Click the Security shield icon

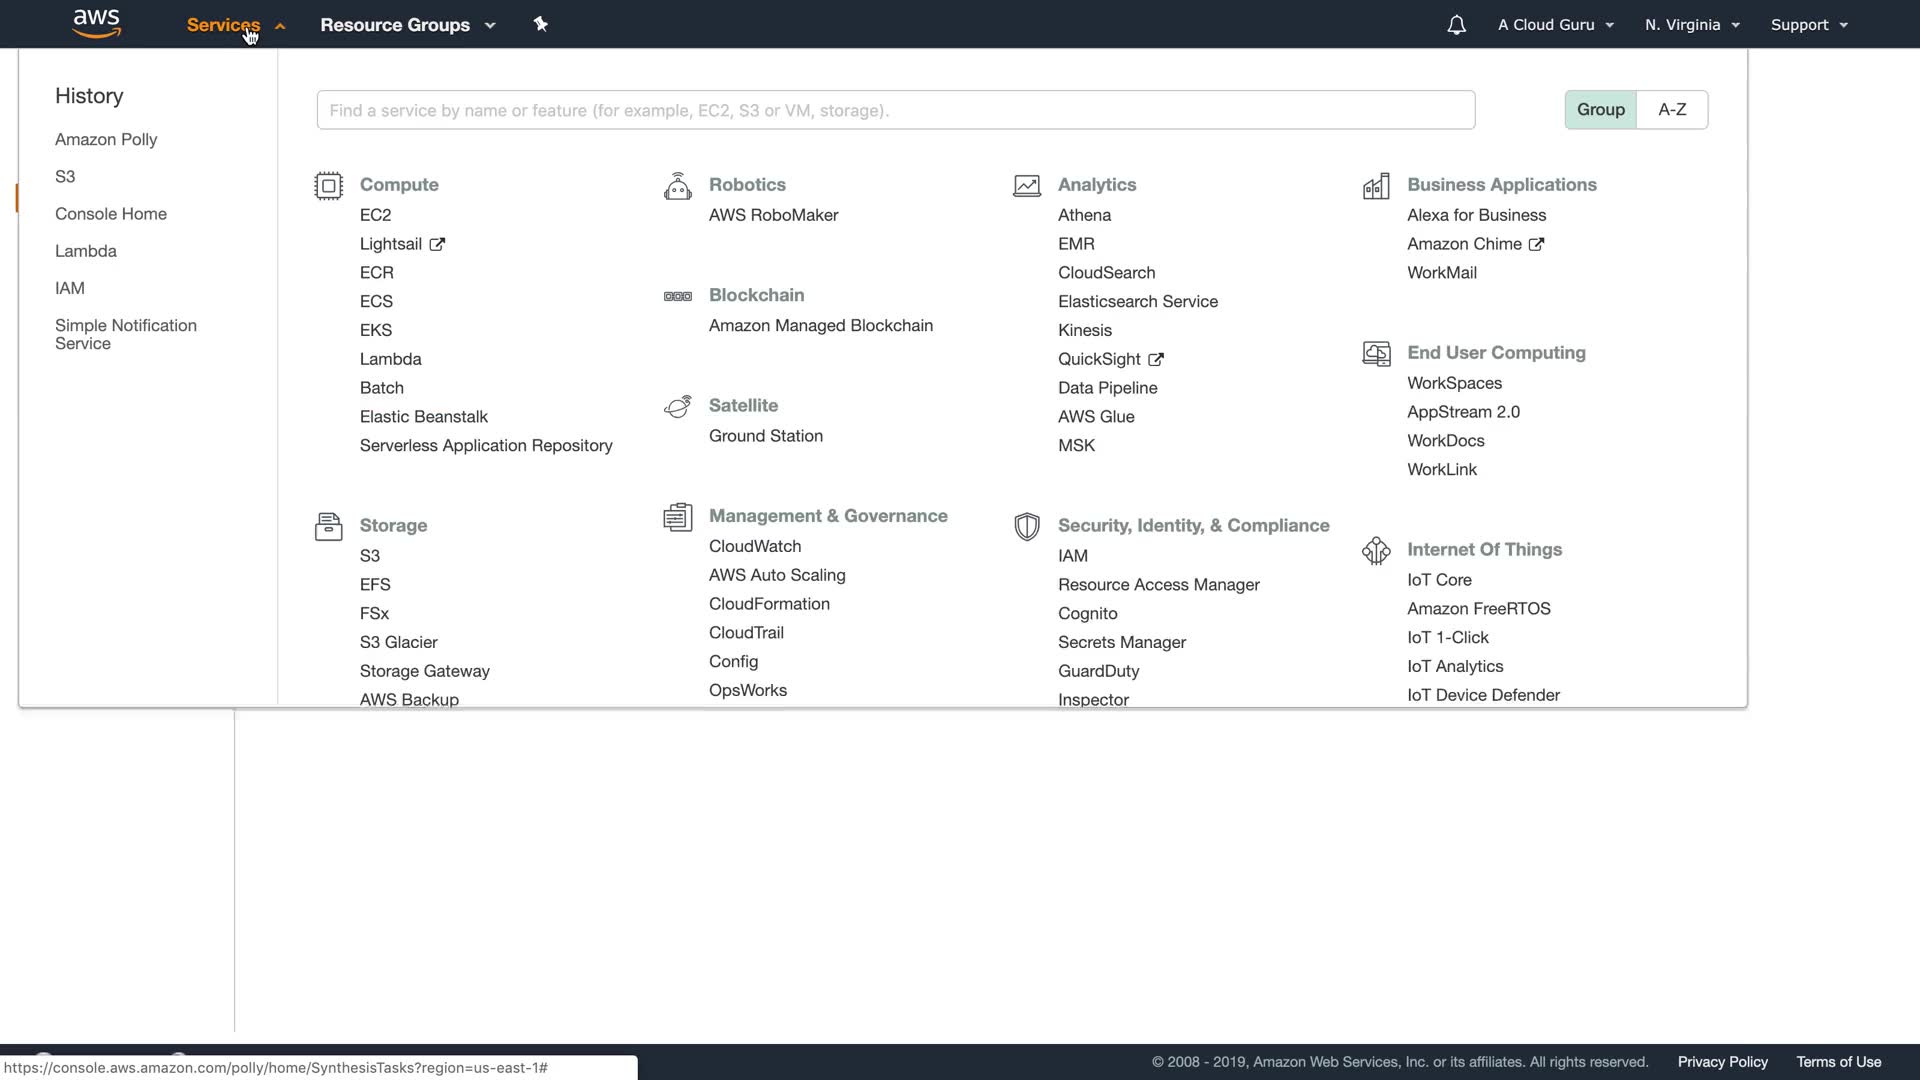1026,527
